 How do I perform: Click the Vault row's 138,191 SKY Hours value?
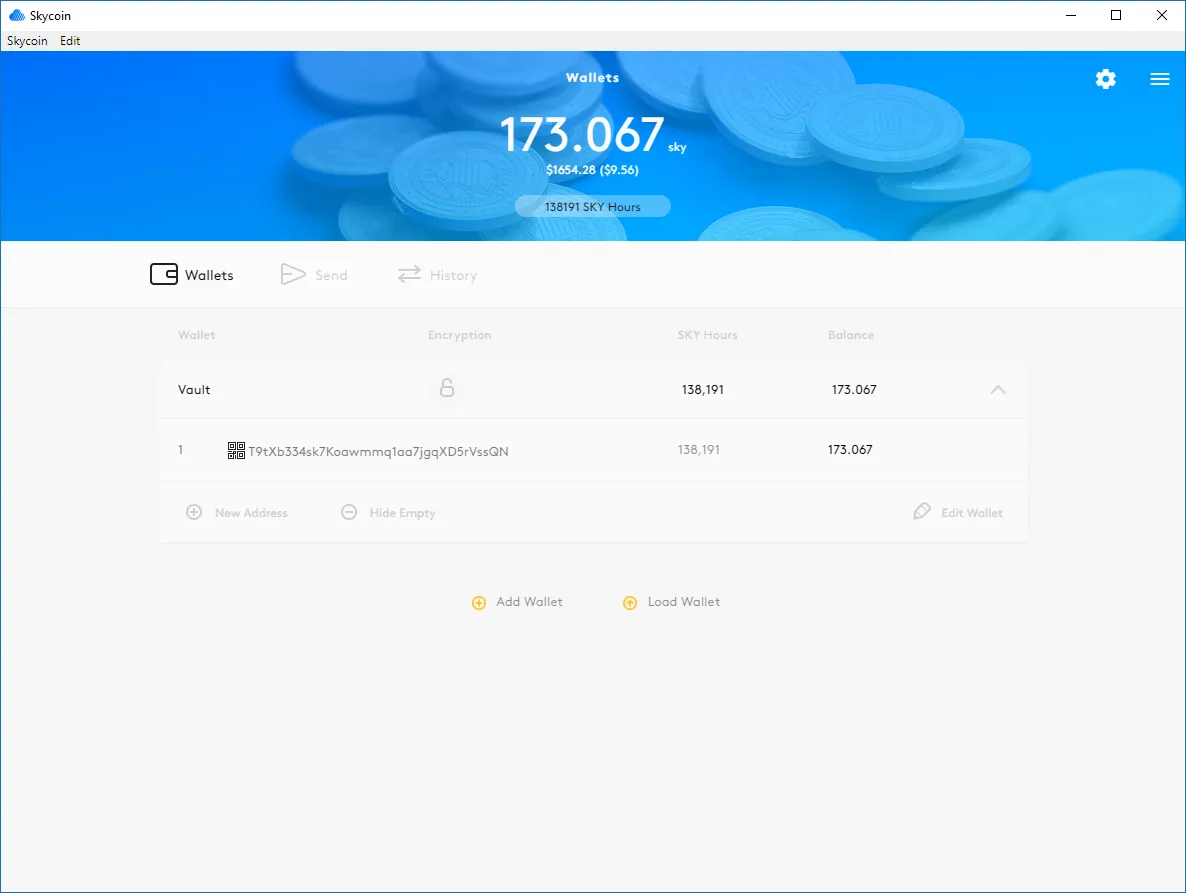[x=703, y=389]
